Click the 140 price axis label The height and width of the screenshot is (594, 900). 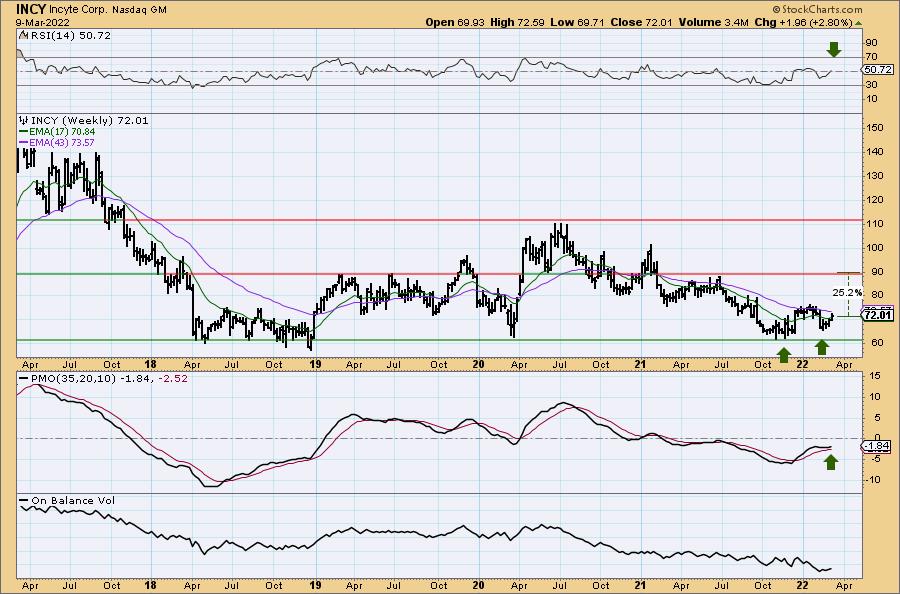coord(876,152)
